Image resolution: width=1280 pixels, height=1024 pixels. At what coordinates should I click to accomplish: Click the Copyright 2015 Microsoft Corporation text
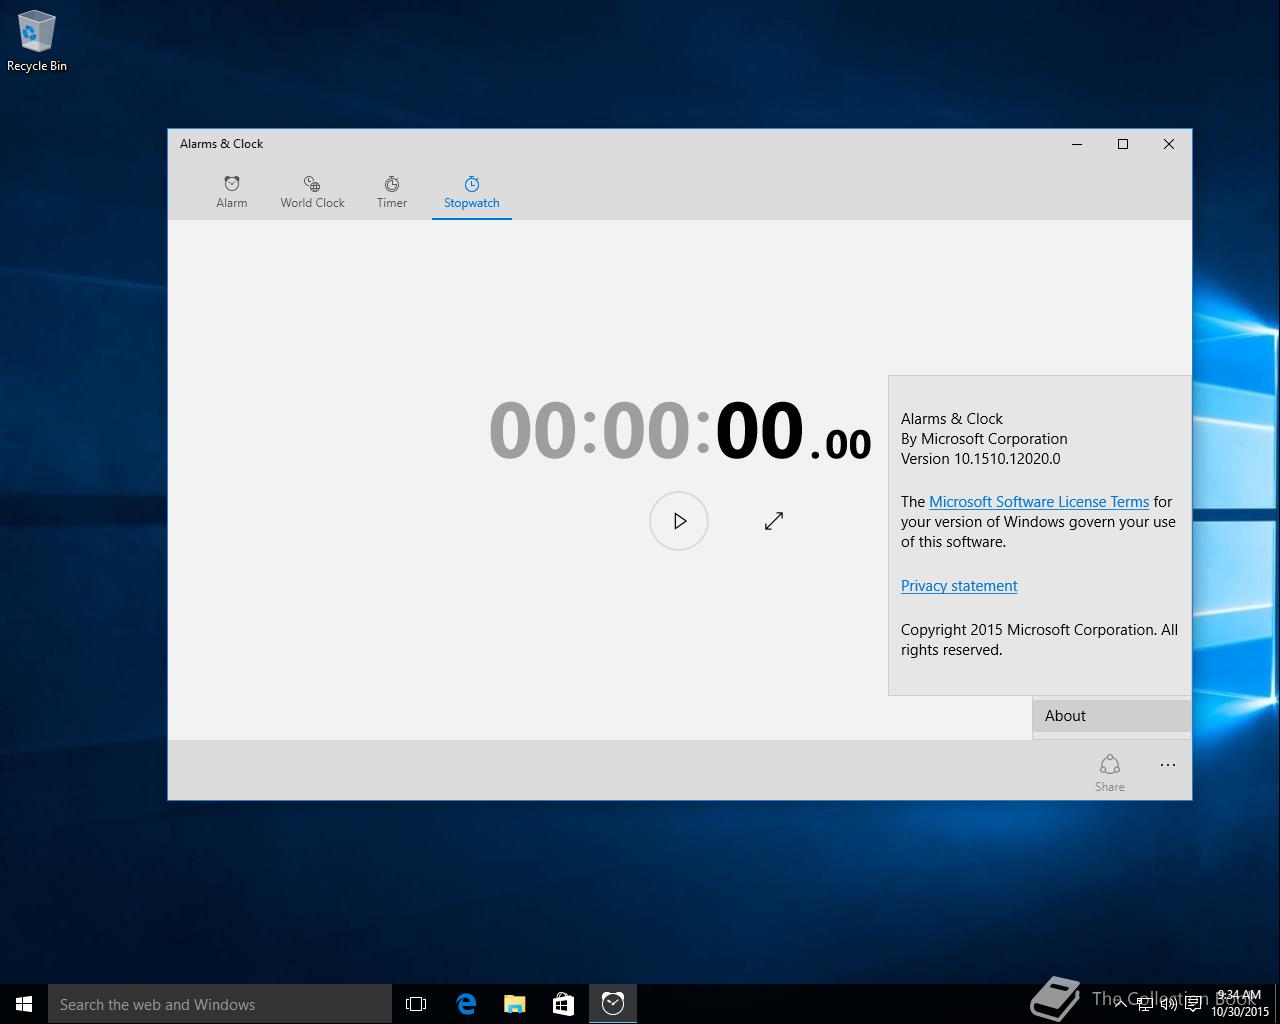(1039, 640)
